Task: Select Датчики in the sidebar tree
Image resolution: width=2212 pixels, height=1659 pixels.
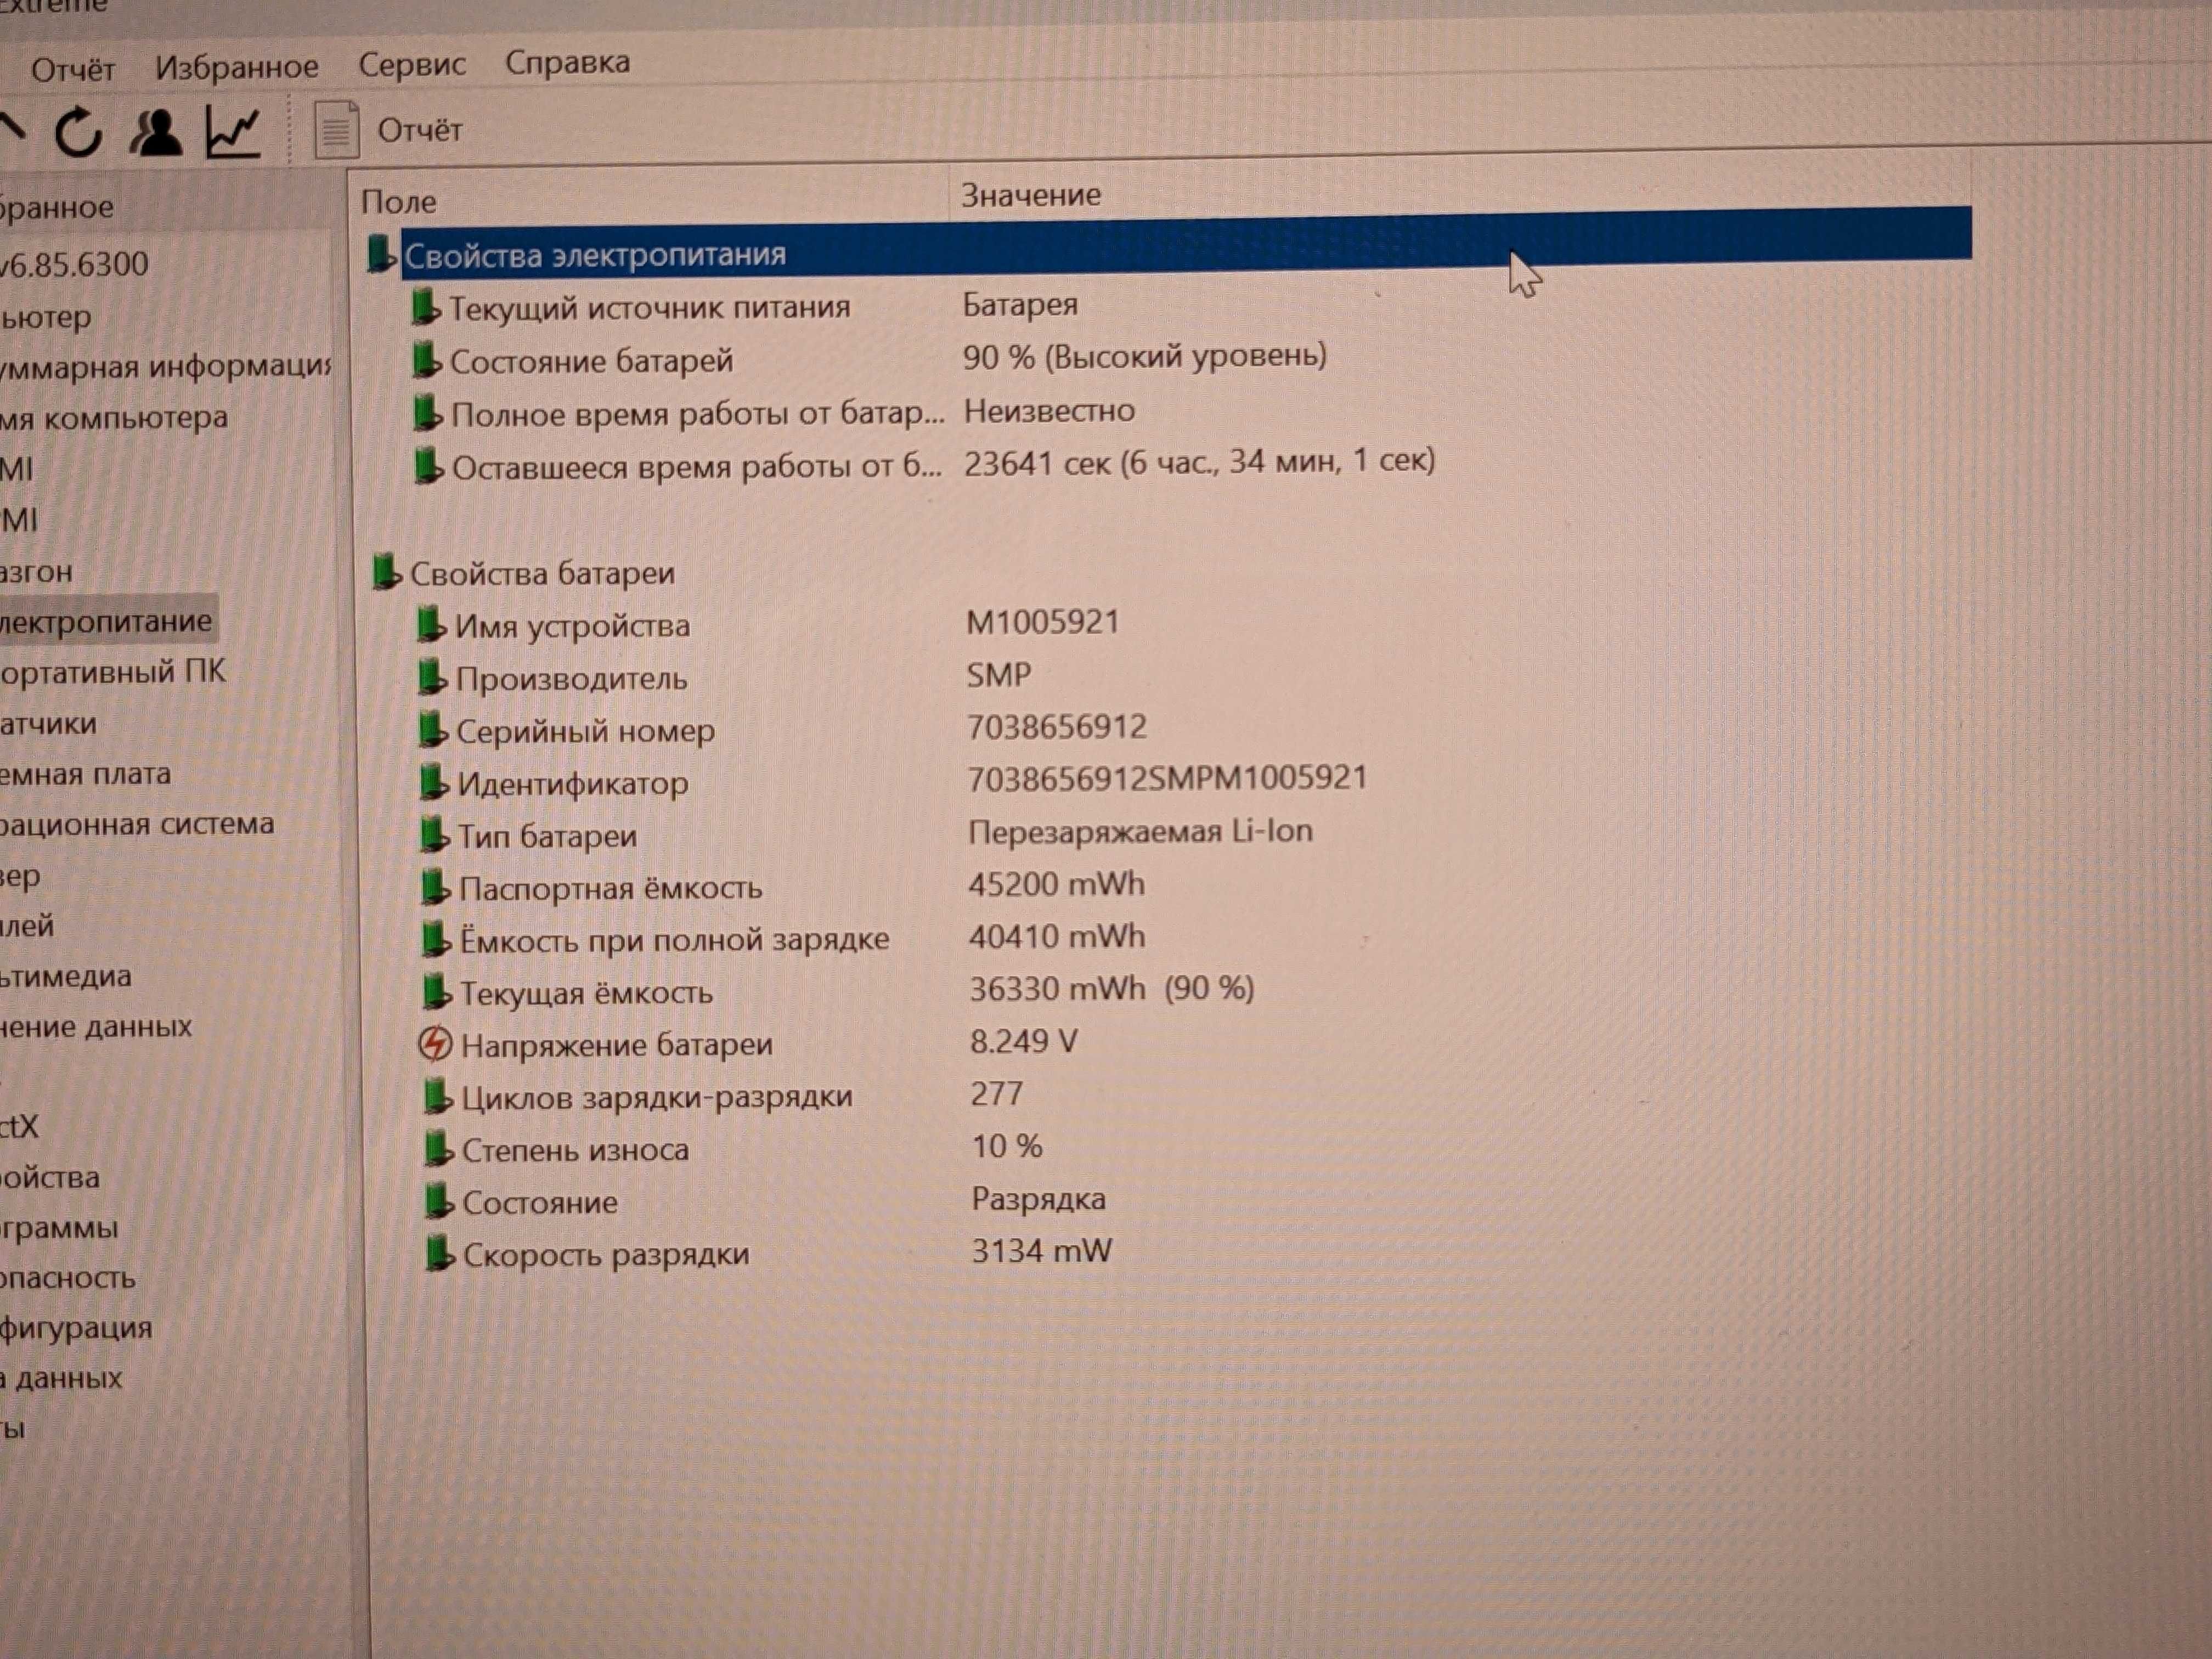Action: click(49, 723)
